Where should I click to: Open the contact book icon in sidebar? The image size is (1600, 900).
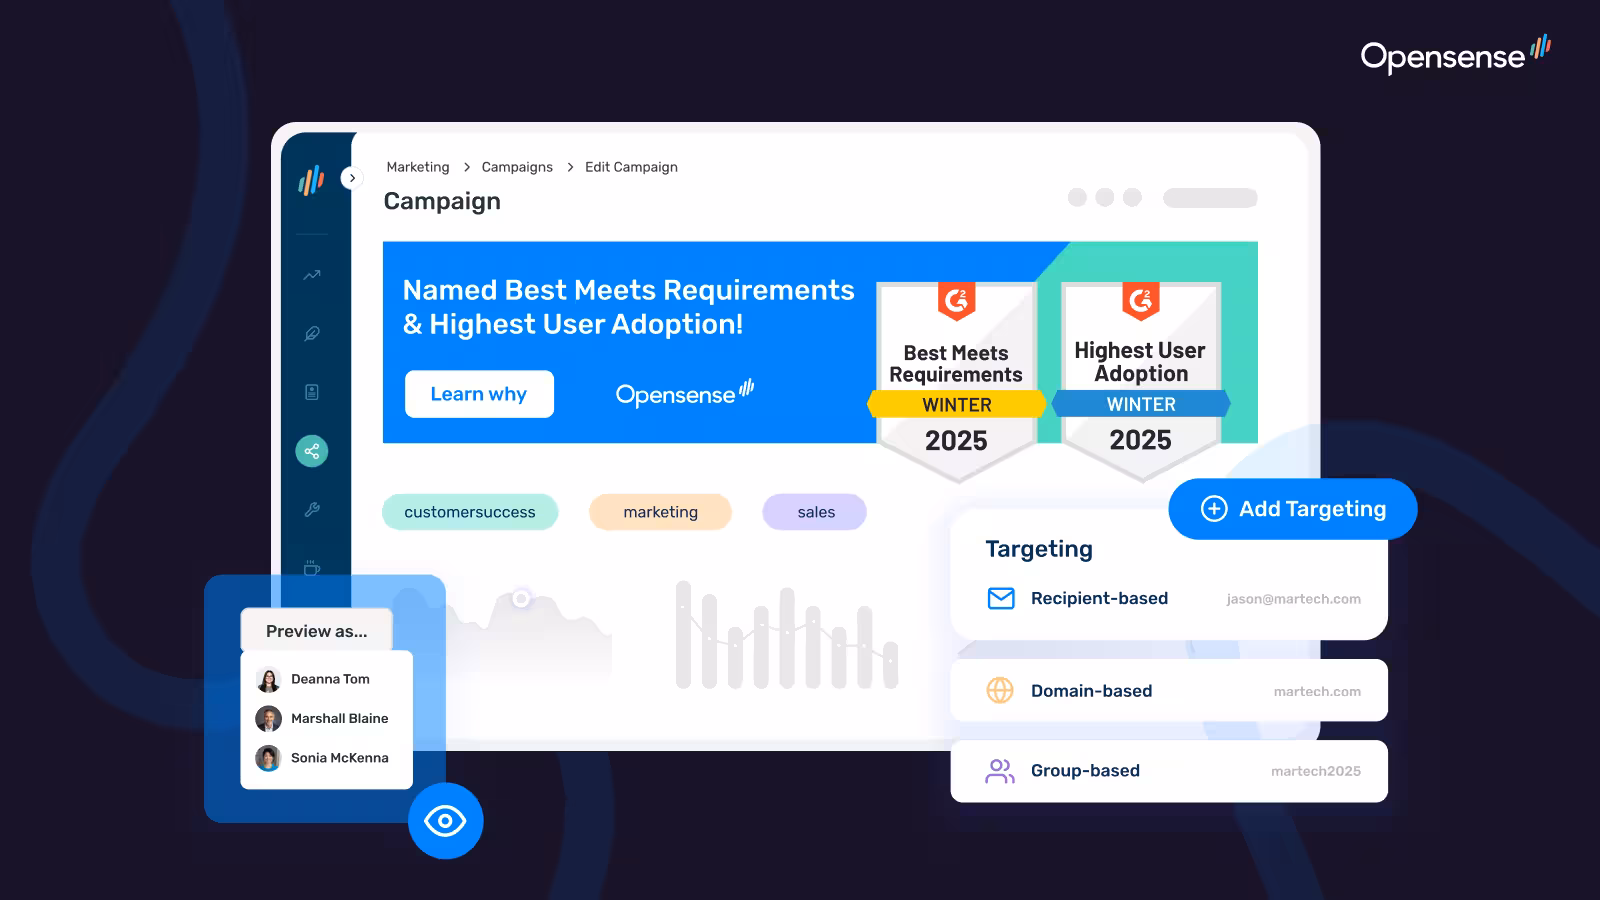click(312, 392)
